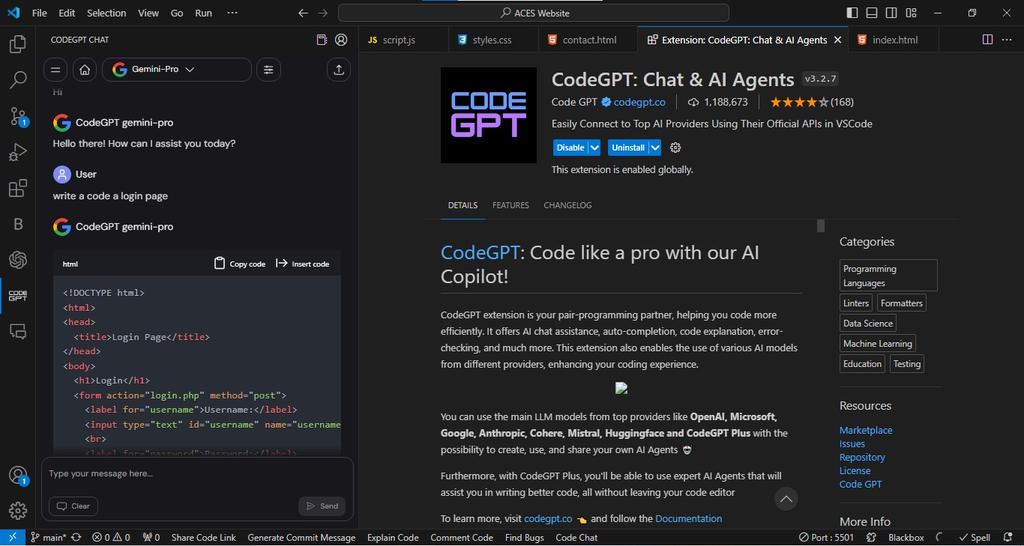Image resolution: width=1024 pixels, height=546 pixels.
Task: Click the Send message button
Action: tap(322, 506)
